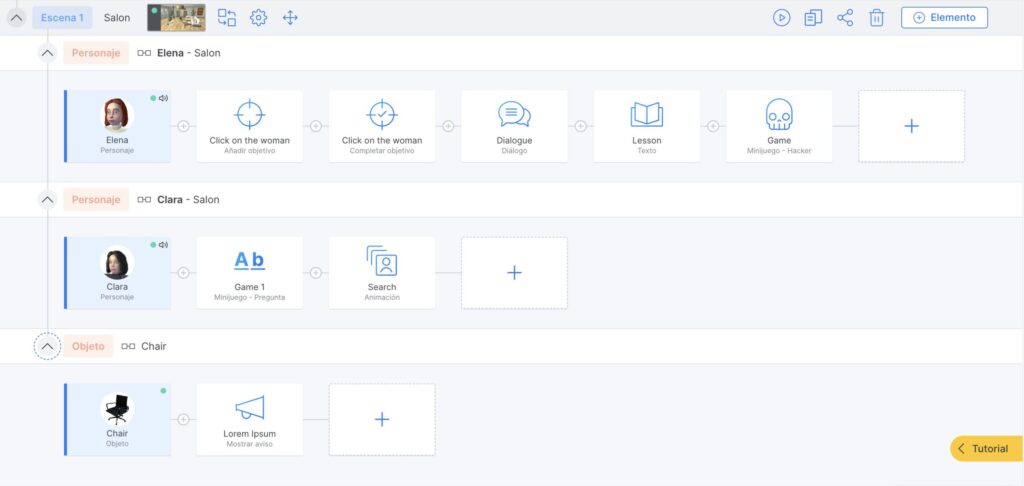The image size is (1024, 486).
Task: Click the Salon scene thumbnail image
Action: click(176, 18)
